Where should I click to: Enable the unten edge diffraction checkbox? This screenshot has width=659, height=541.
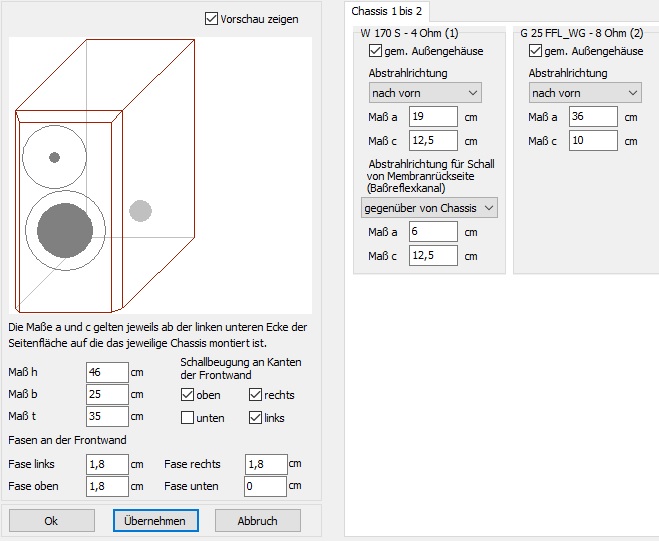(188, 418)
